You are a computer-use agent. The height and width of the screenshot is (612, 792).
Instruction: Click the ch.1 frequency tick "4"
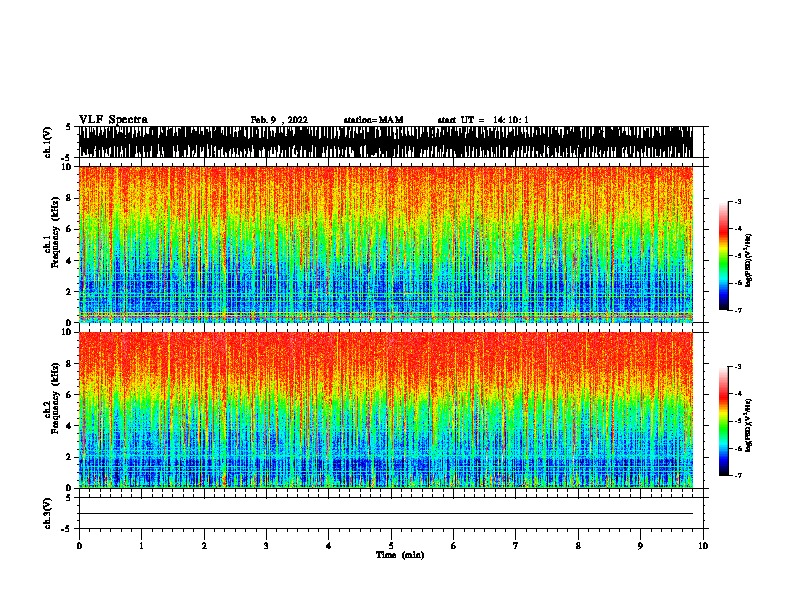69,261
